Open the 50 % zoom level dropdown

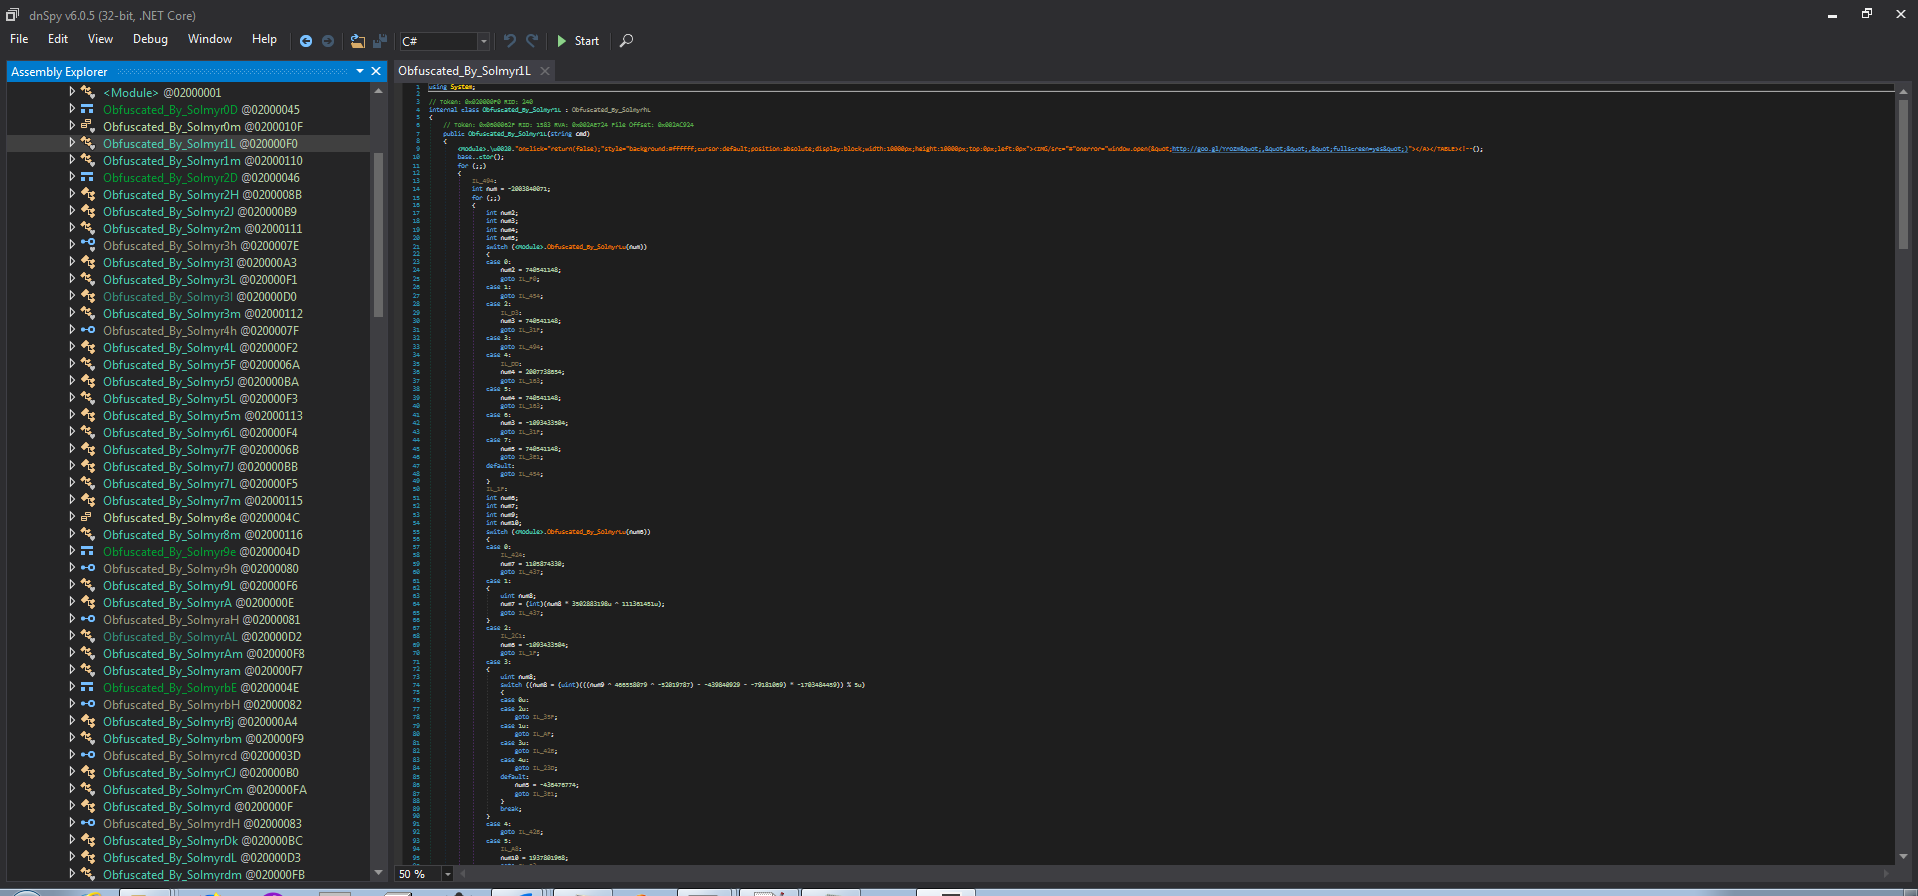pyautogui.click(x=447, y=874)
